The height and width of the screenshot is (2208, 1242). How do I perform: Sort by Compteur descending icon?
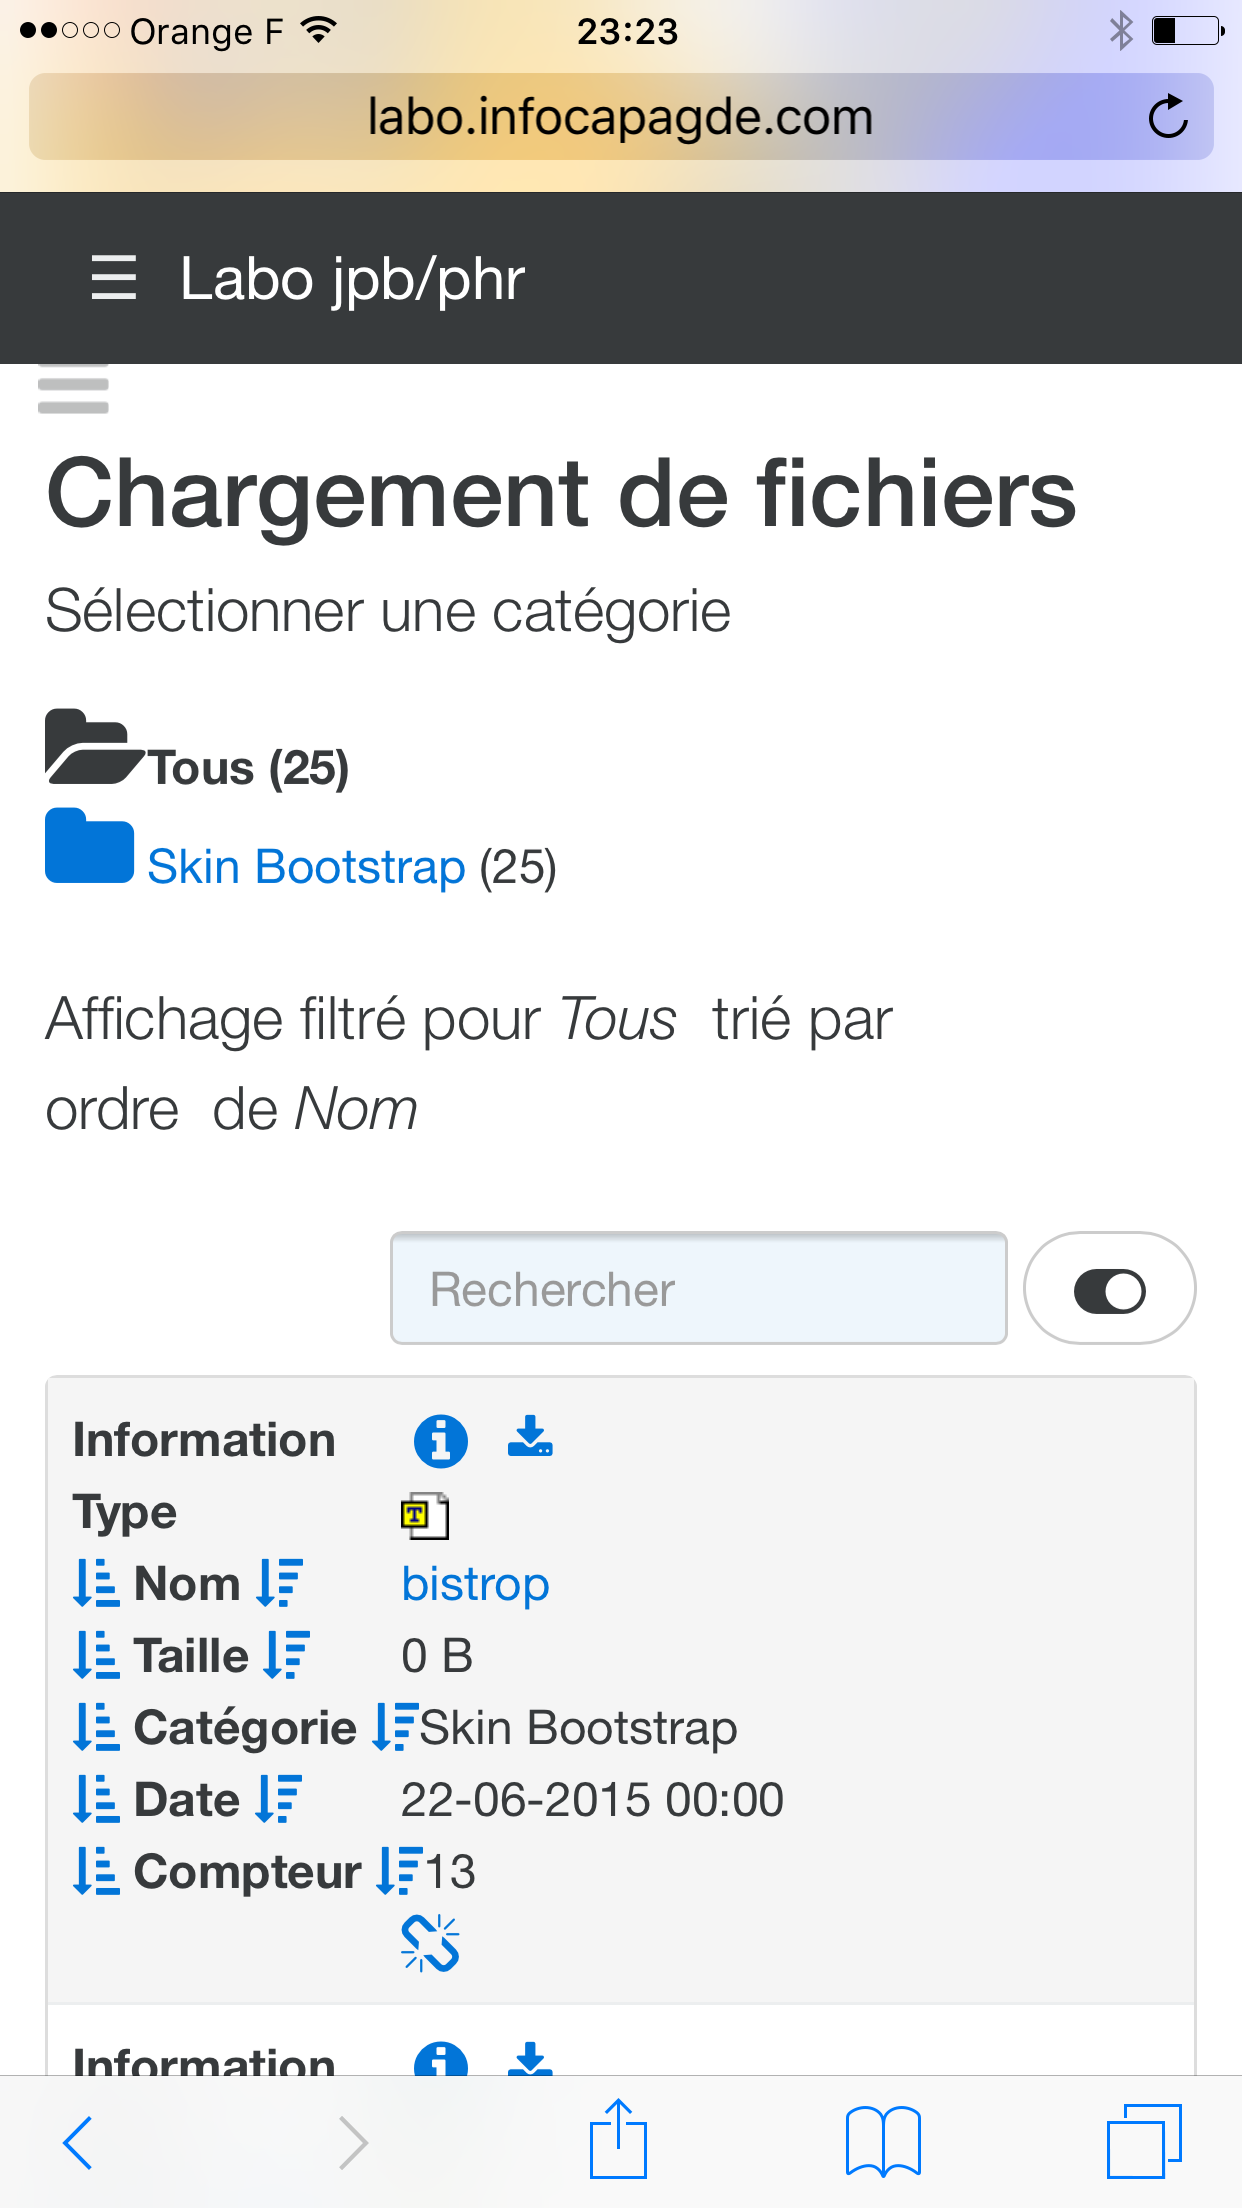pyautogui.click(x=400, y=1871)
